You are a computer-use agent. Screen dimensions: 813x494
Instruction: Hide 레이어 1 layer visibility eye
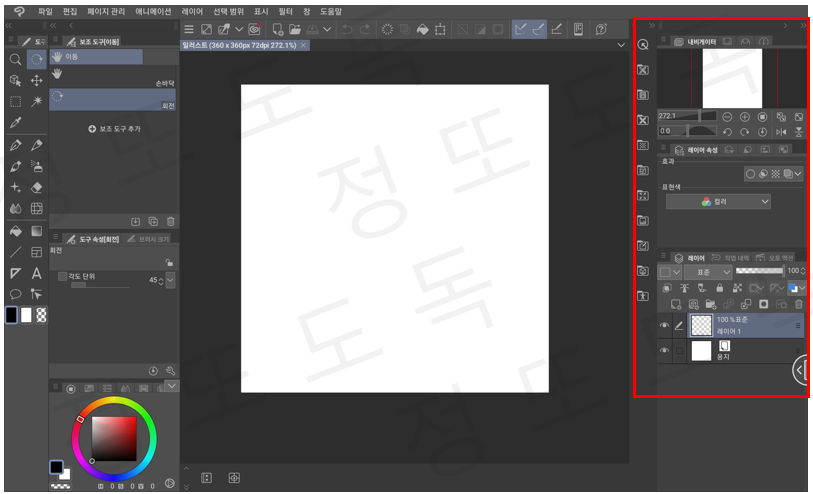pyautogui.click(x=664, y=326)
